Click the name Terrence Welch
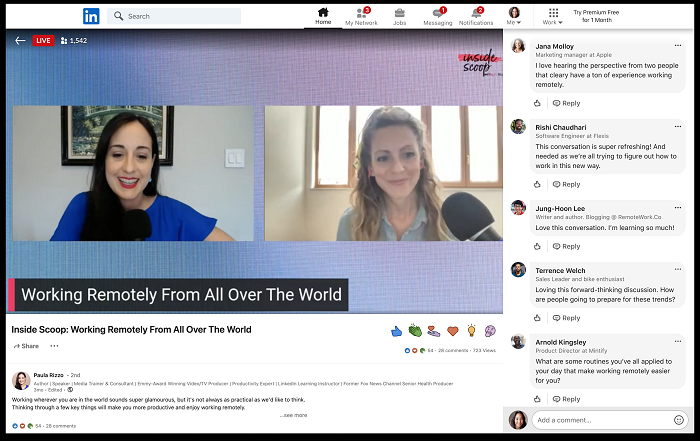The image size is (700, 441). (x=560, y=270)
